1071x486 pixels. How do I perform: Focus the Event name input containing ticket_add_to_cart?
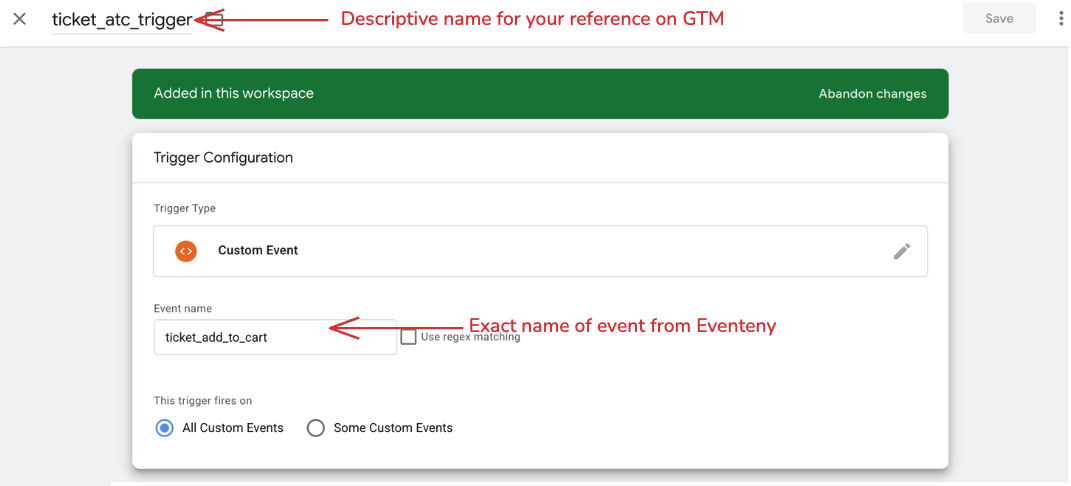275,337
